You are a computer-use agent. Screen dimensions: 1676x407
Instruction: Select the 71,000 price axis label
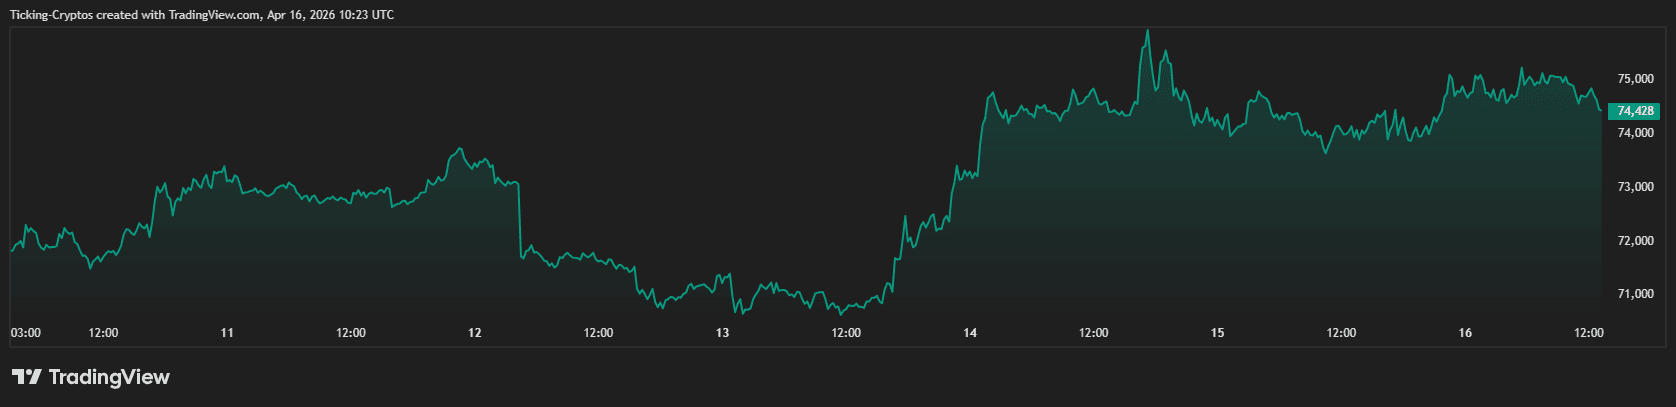(1635, 294)
